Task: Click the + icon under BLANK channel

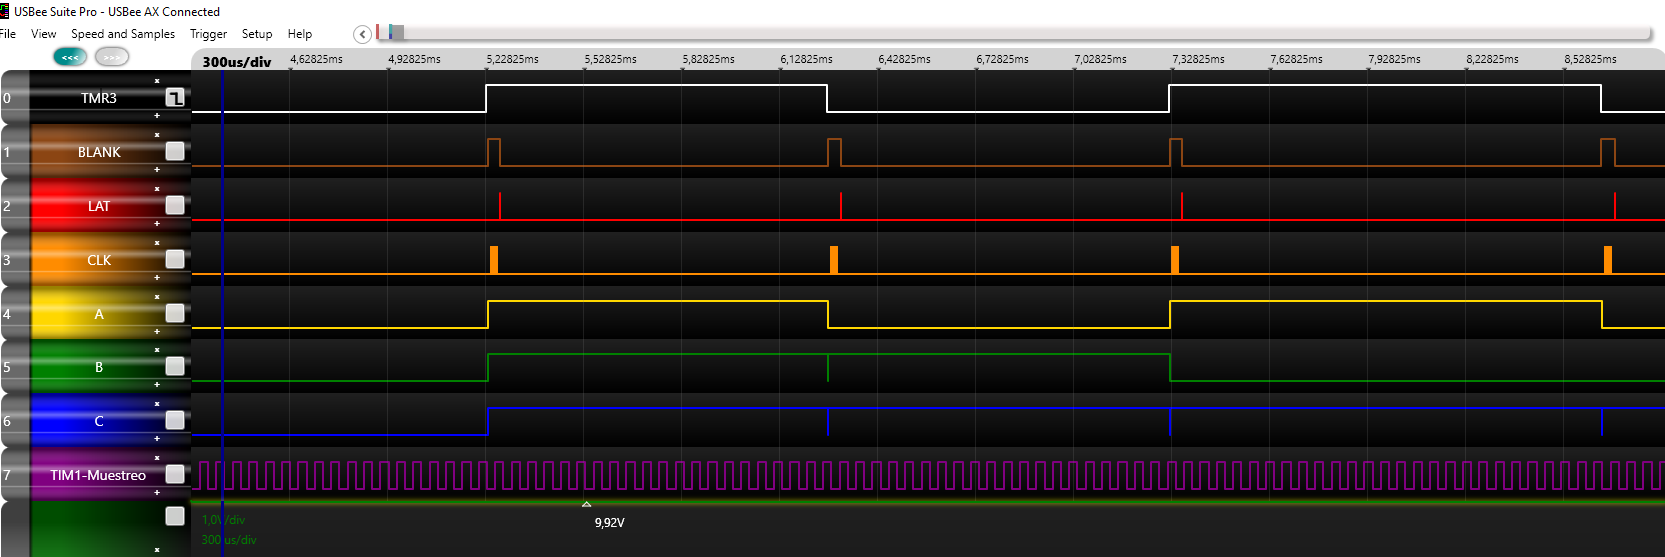Action: point(157,170)
